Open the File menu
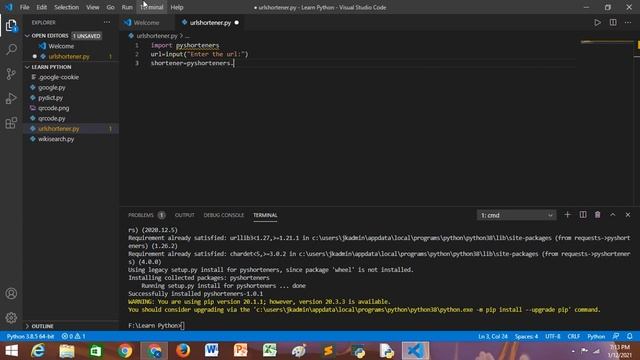 (24, 7)
